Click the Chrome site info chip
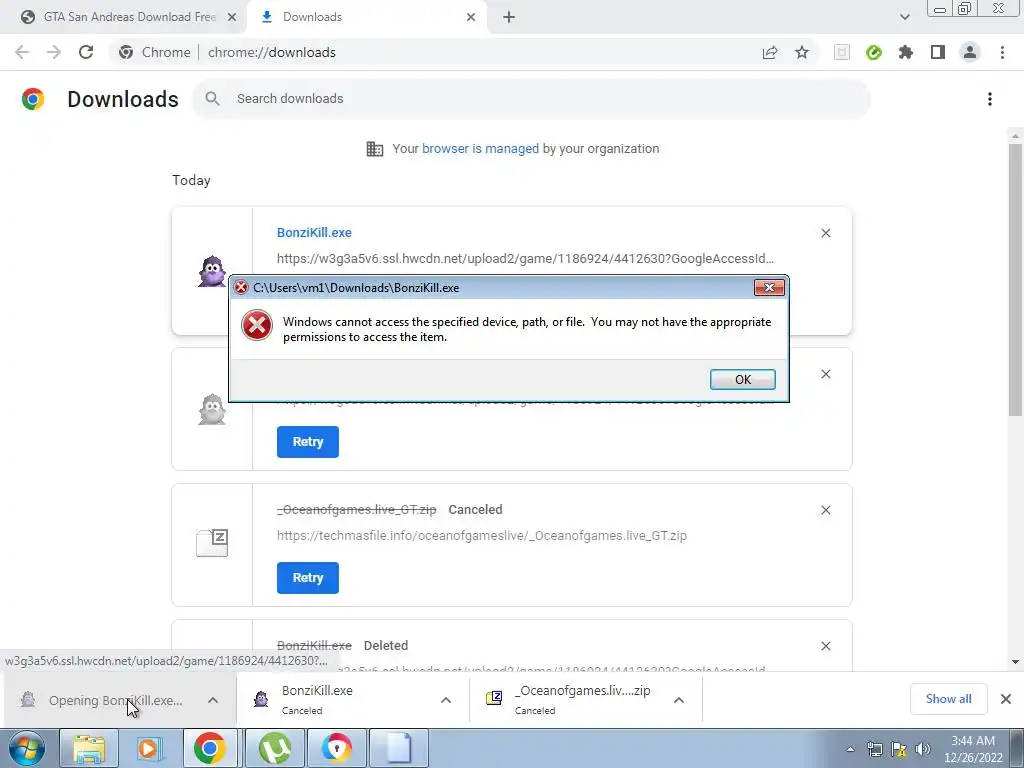The image size is (1024, 768). tap(155, 52)
